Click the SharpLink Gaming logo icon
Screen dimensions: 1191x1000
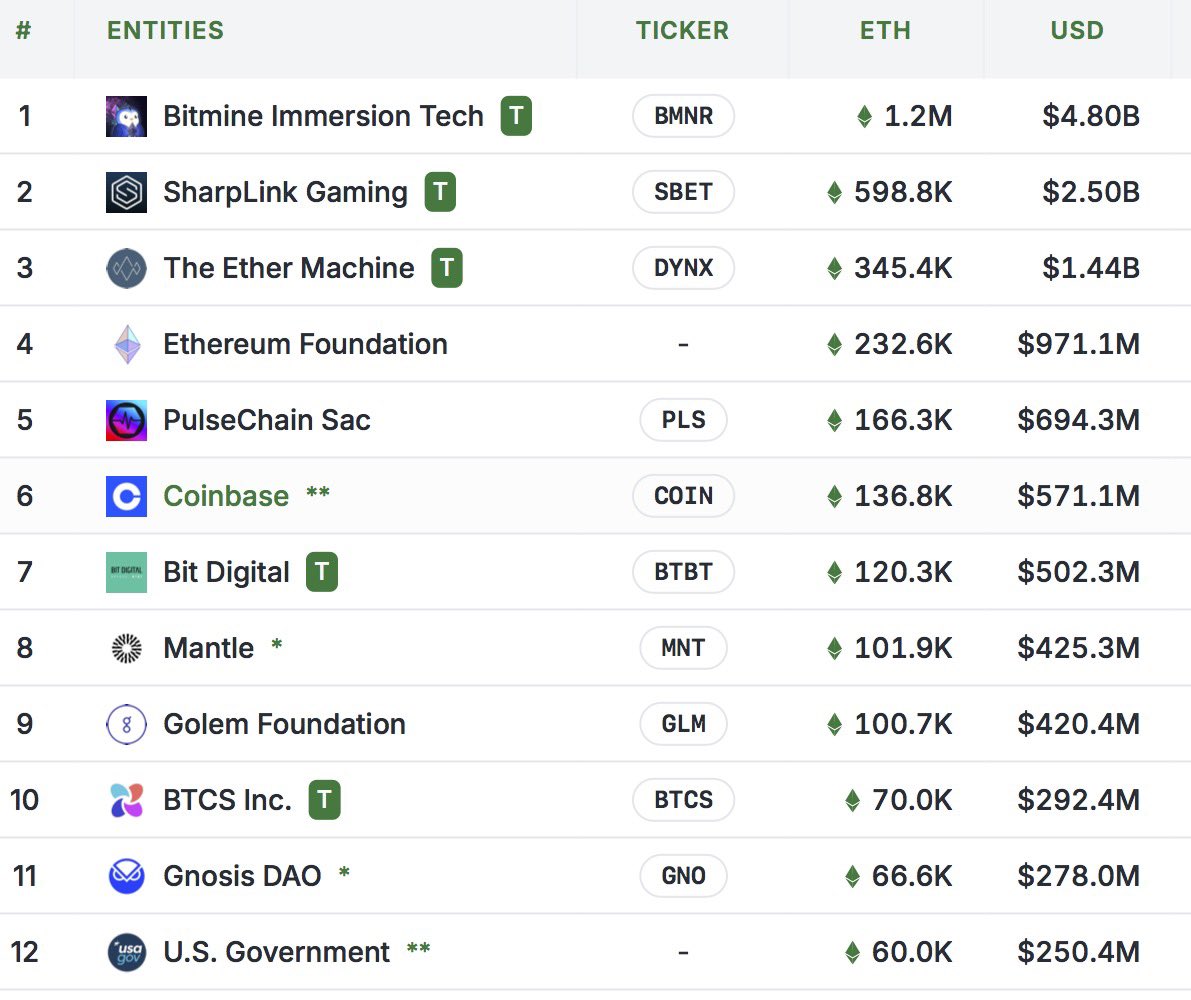coord(126,192)
